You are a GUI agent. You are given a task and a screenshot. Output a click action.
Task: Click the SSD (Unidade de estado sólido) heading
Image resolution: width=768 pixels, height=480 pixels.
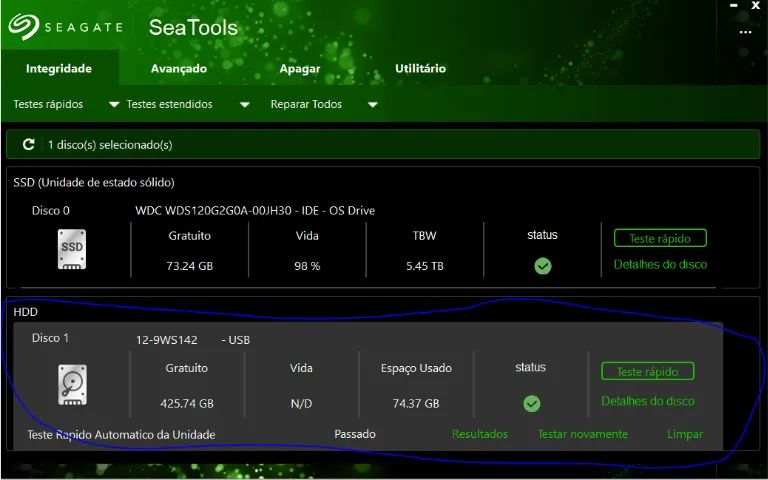(94, 183)
